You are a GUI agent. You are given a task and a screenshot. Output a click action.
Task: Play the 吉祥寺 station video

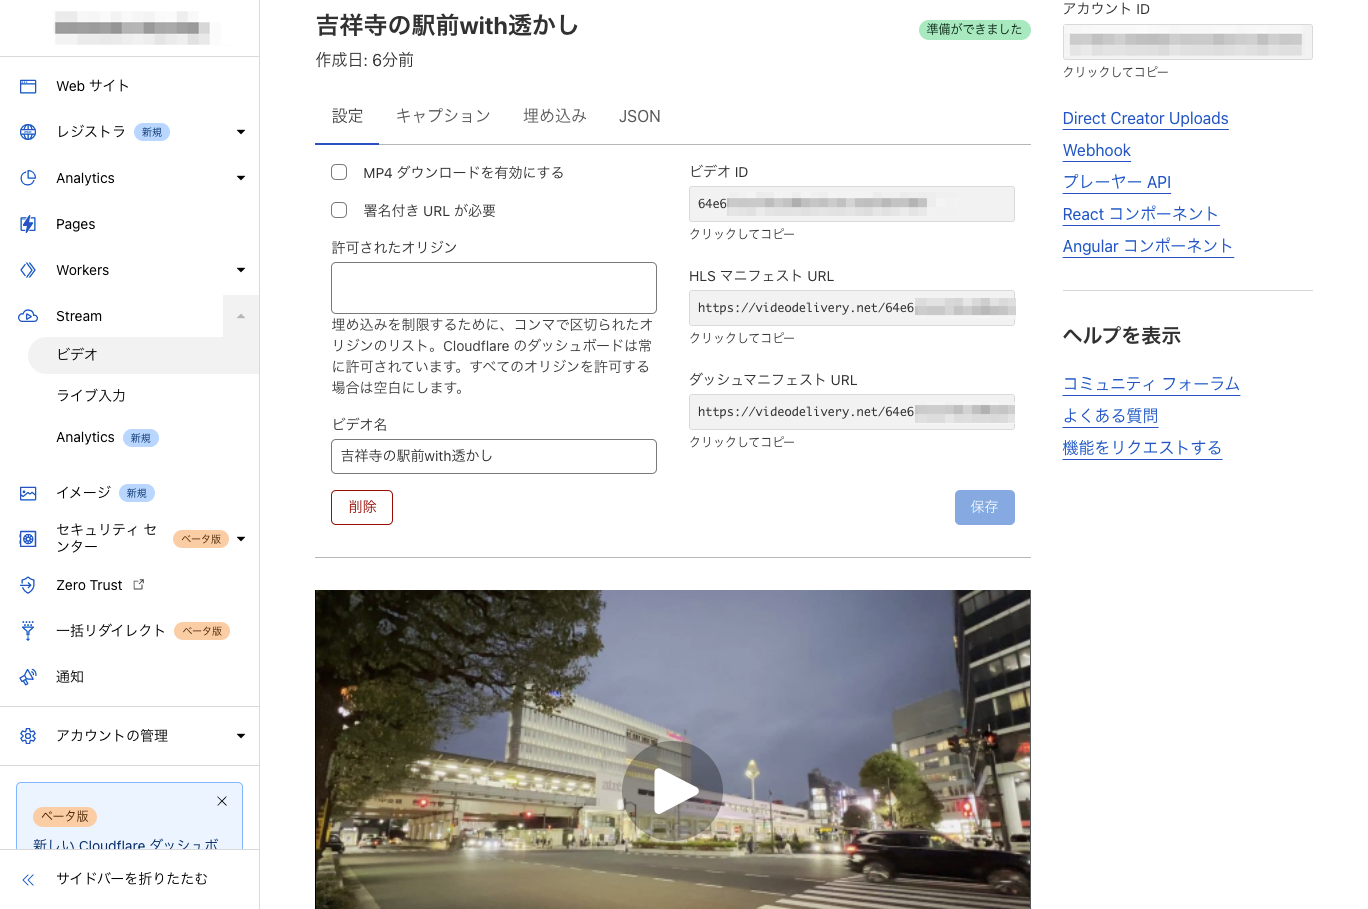672,790
